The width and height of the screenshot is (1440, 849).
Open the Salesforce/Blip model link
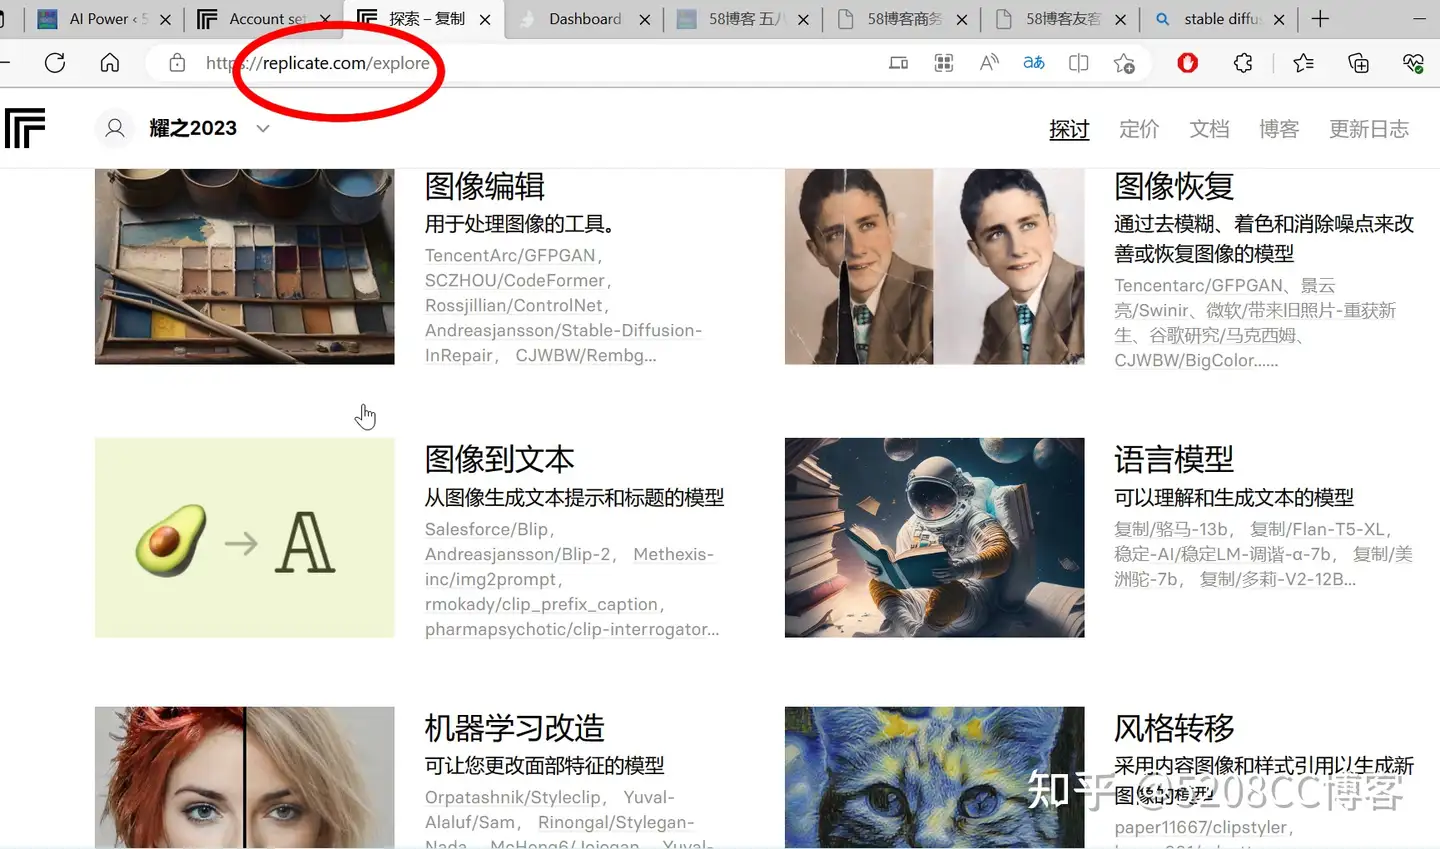click(486, 529)
